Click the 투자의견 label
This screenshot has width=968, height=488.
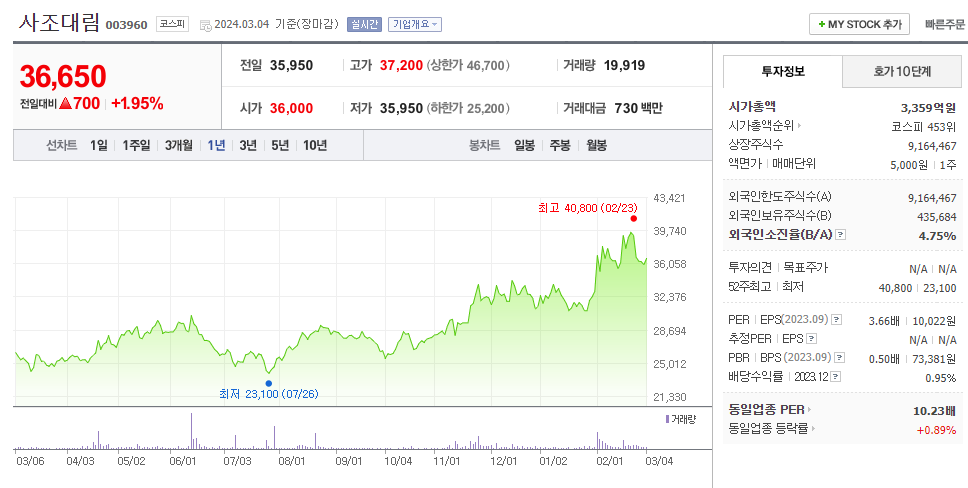click(x=750, y=267)
